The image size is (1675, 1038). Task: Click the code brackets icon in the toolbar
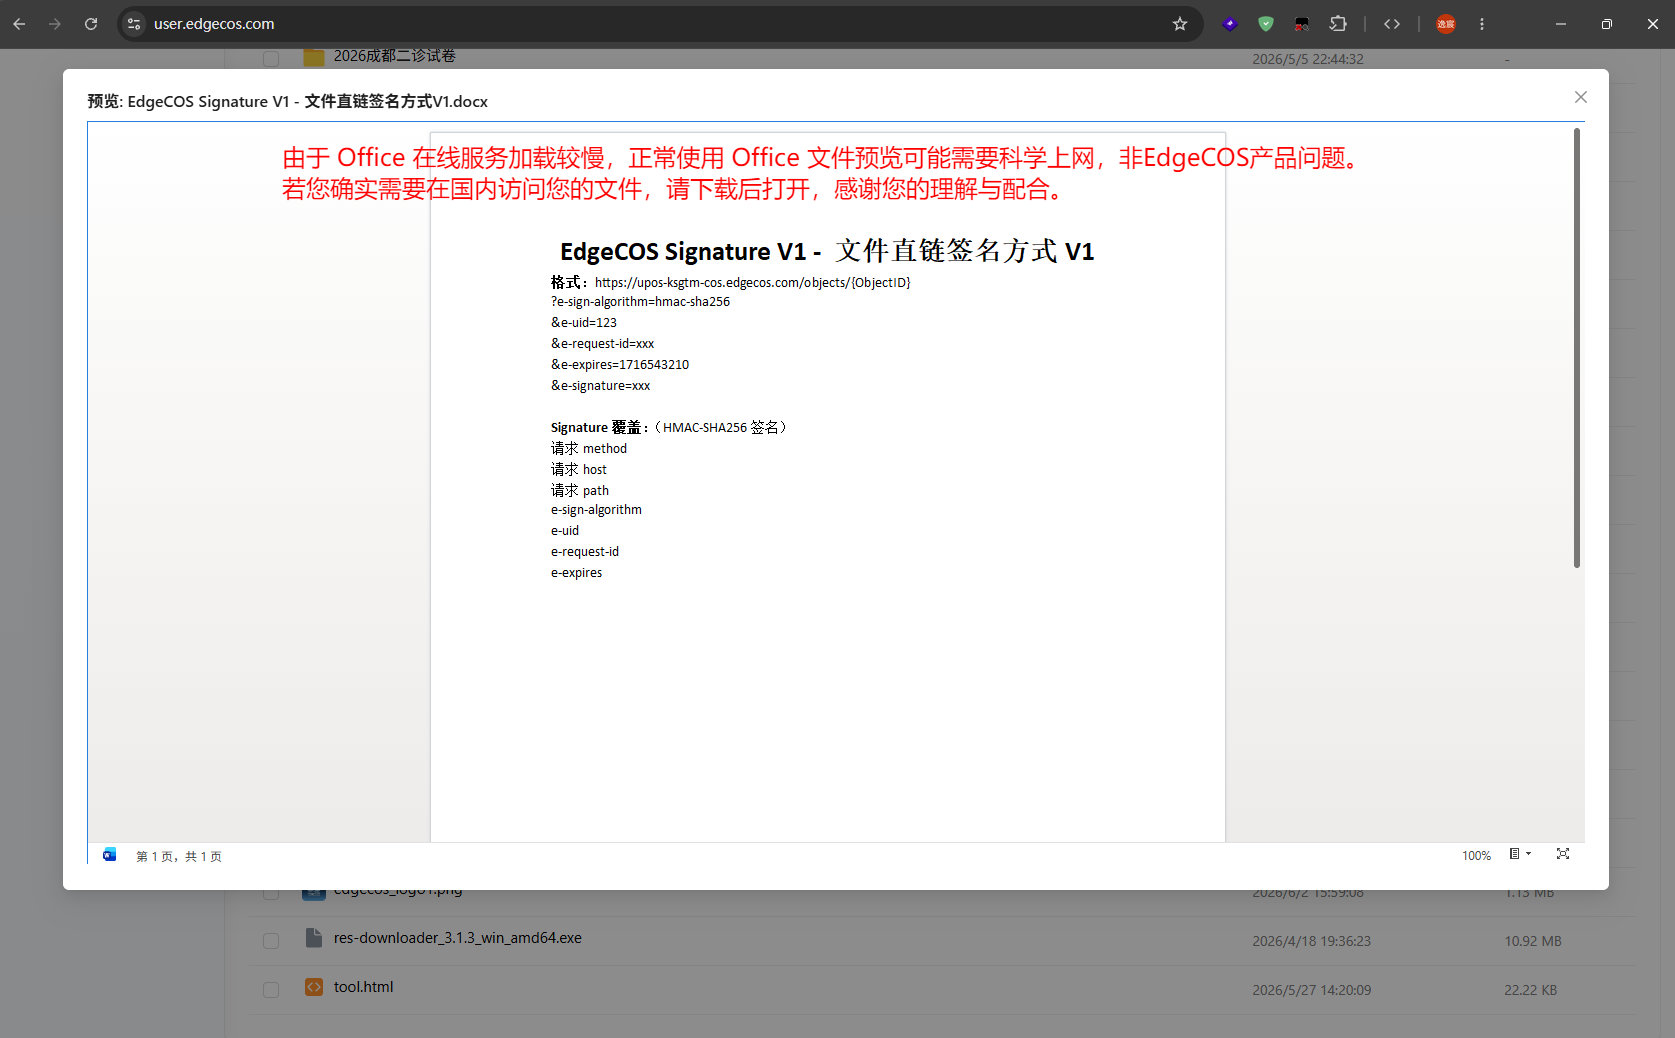(x=1392, y=24)
